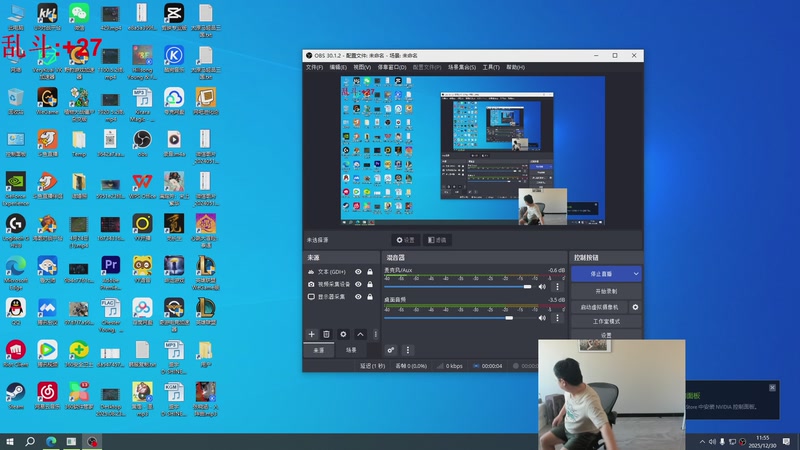Screen dimensions: 800x450
Task: Open the 停靠窗口(D) menu in OBS
Action: click(x=392, y=67)
